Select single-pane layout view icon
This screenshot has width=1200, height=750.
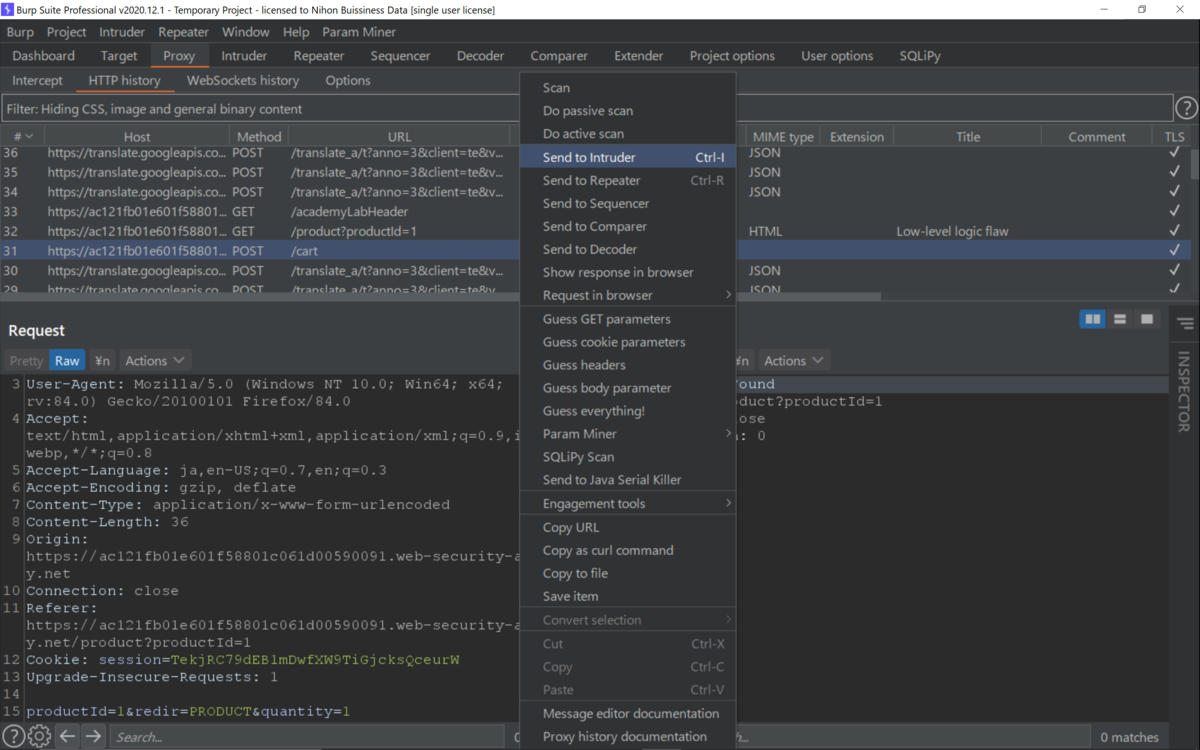click(x=1147, y=319)
